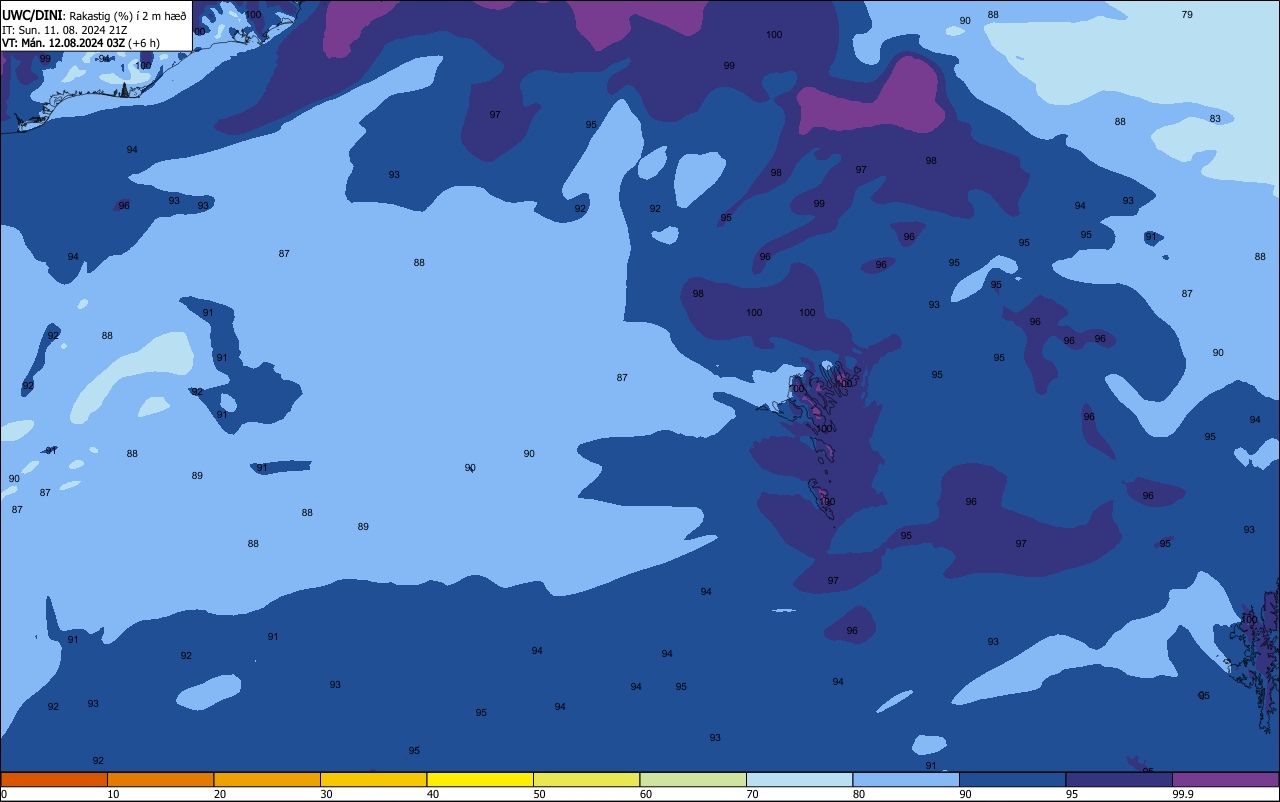Viewport: 1280px width, 802px height.
Task: Select the 'IT: Sun. 11. 08. 2024 21Z' line
Action: point(64,30)
